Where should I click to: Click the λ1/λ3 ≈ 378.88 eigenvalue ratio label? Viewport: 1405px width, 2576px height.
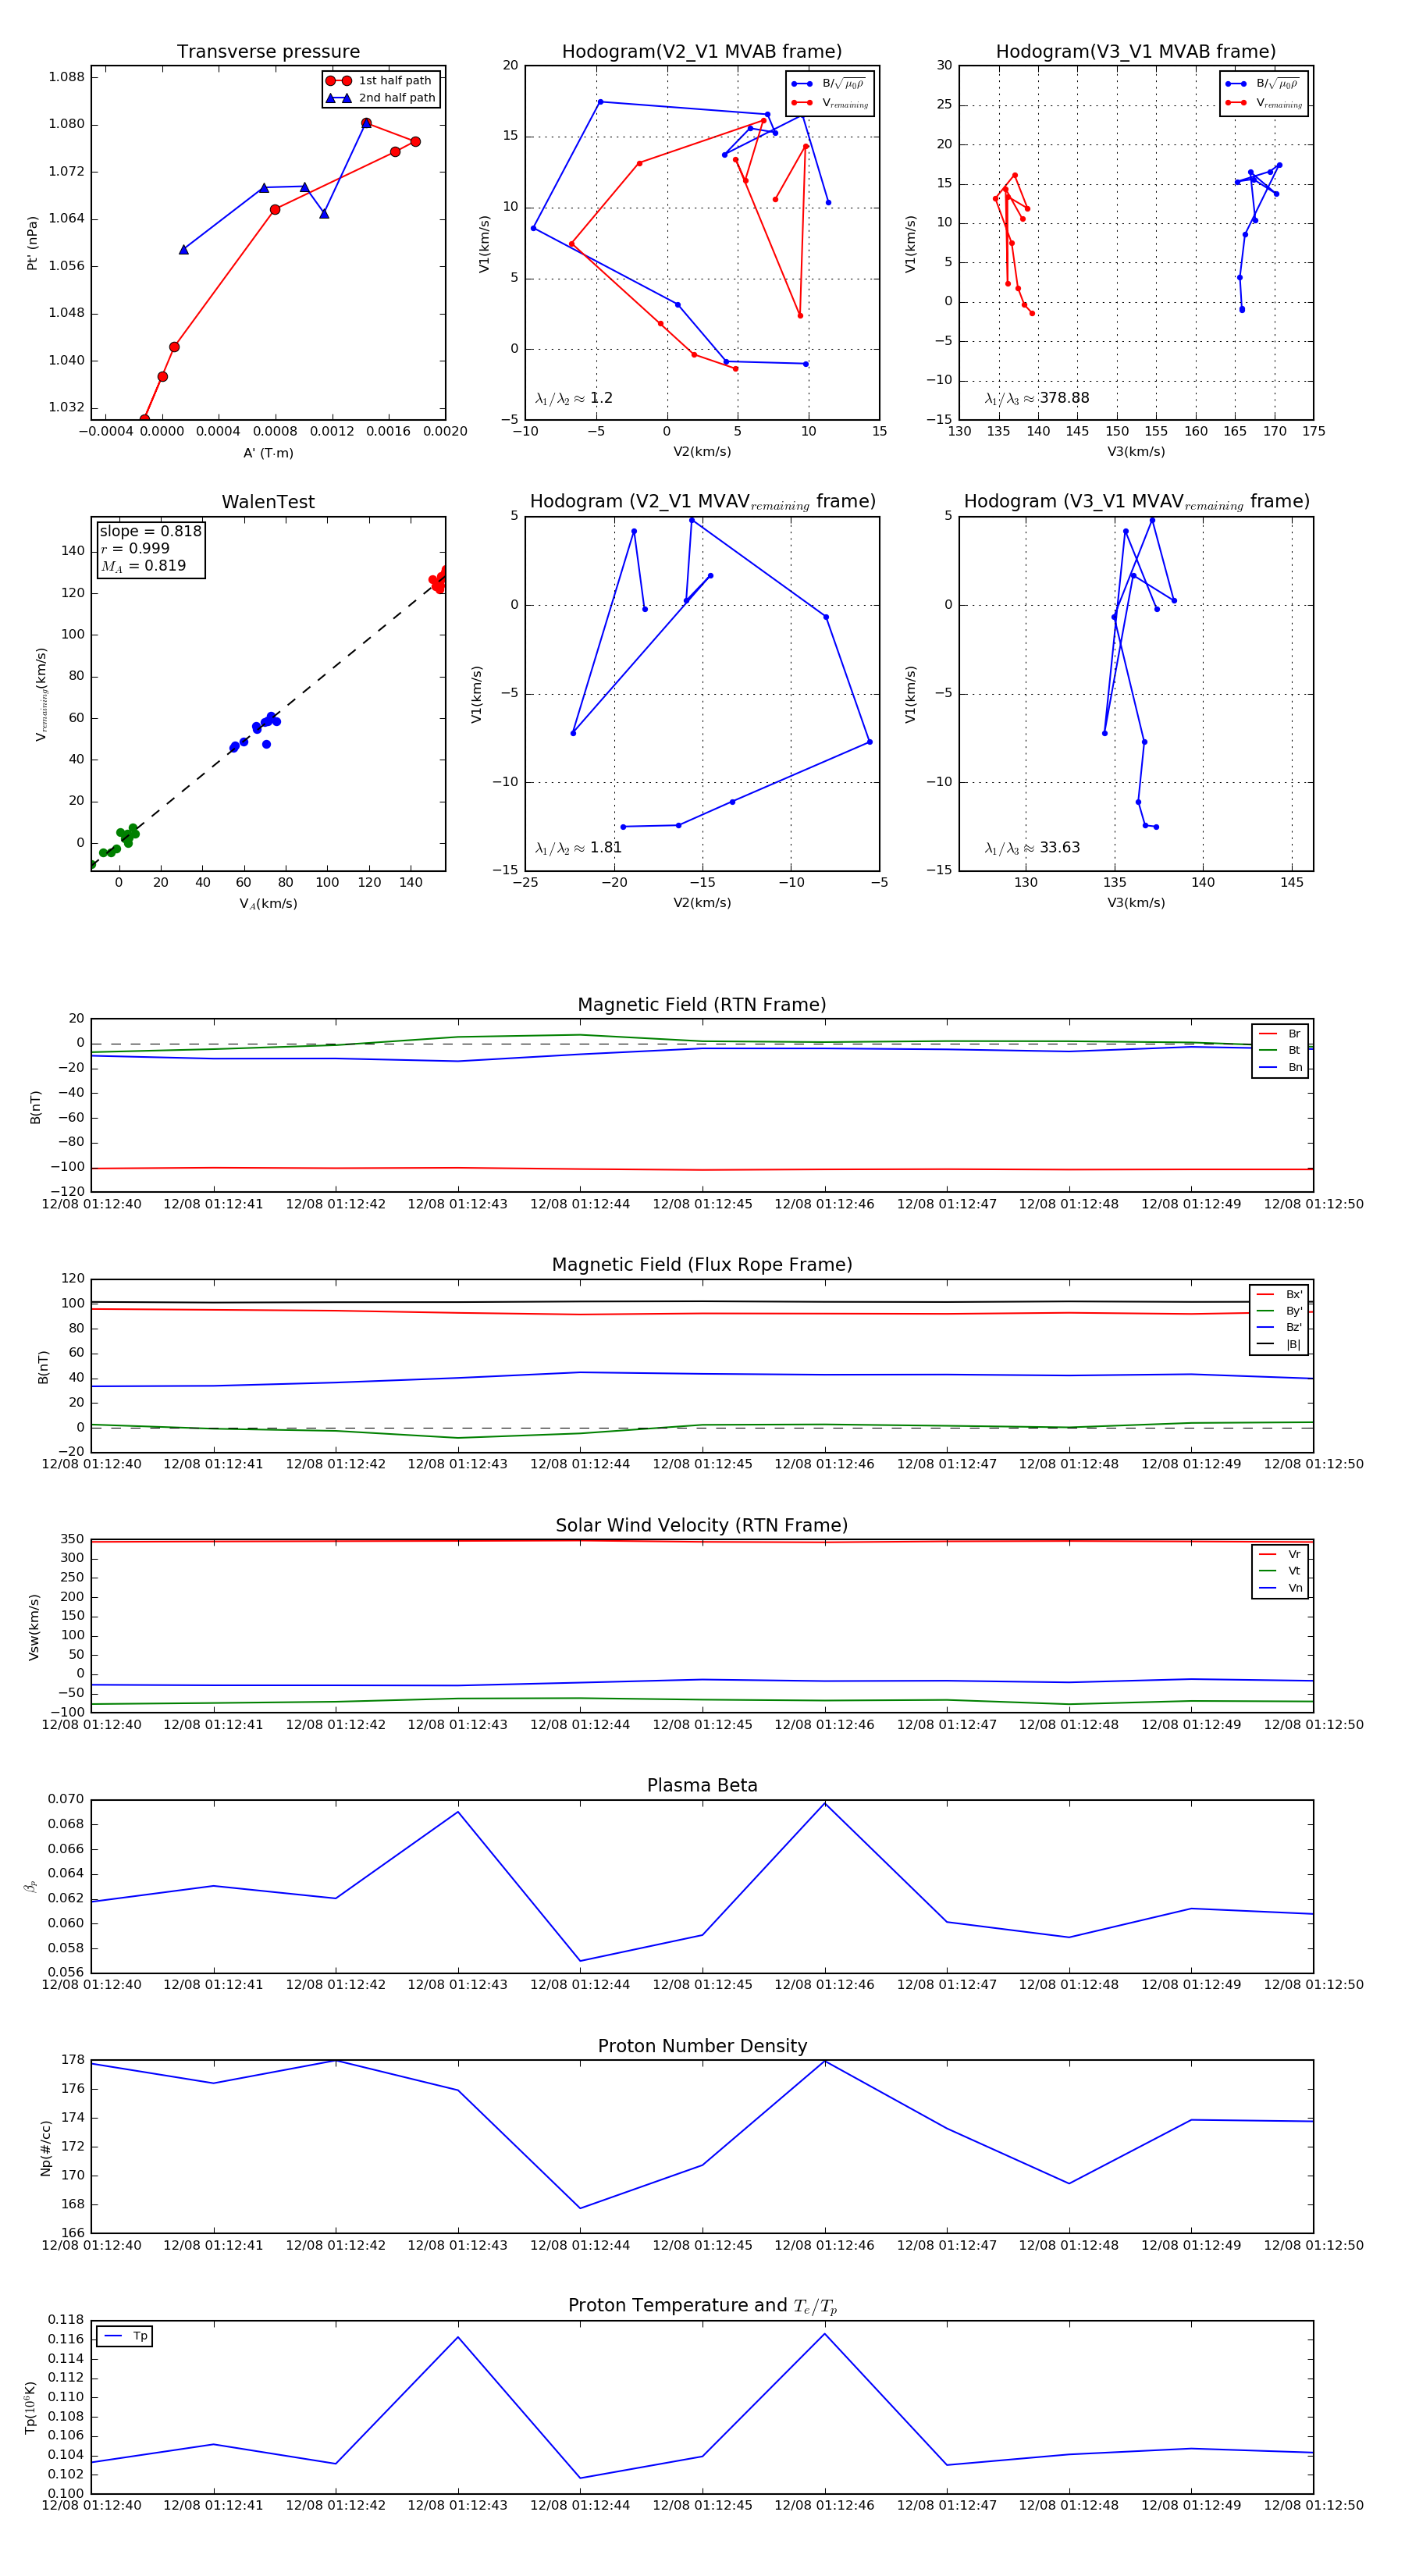[1037, 398]
